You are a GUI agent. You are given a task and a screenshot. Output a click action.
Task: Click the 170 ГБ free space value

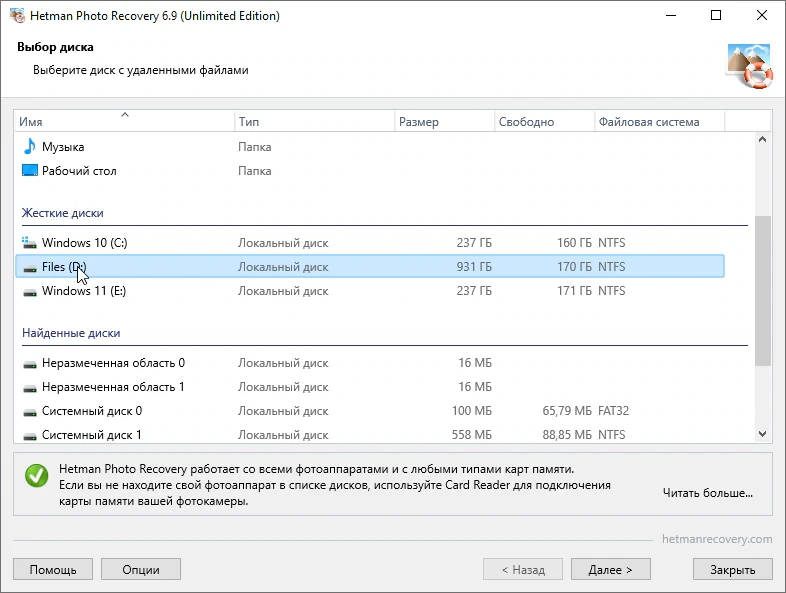pyautogui.click(x=574, y=267)
